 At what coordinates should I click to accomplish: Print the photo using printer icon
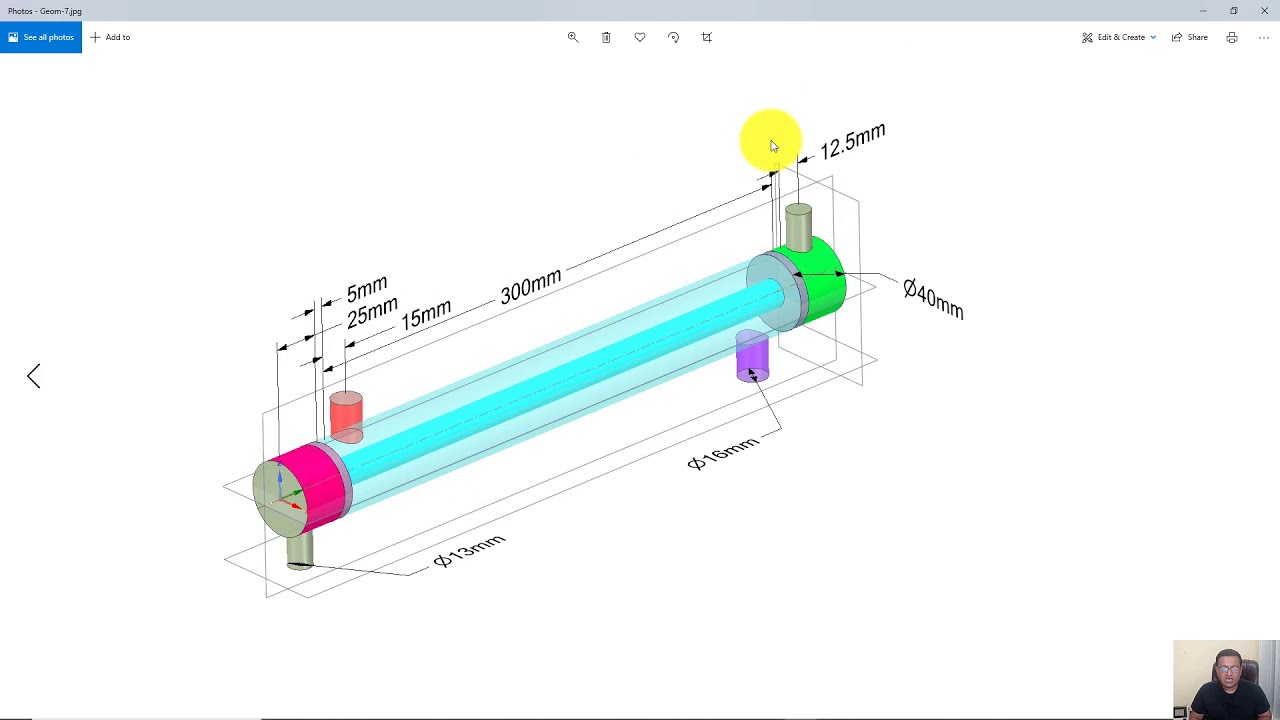tap(1232, 37)
